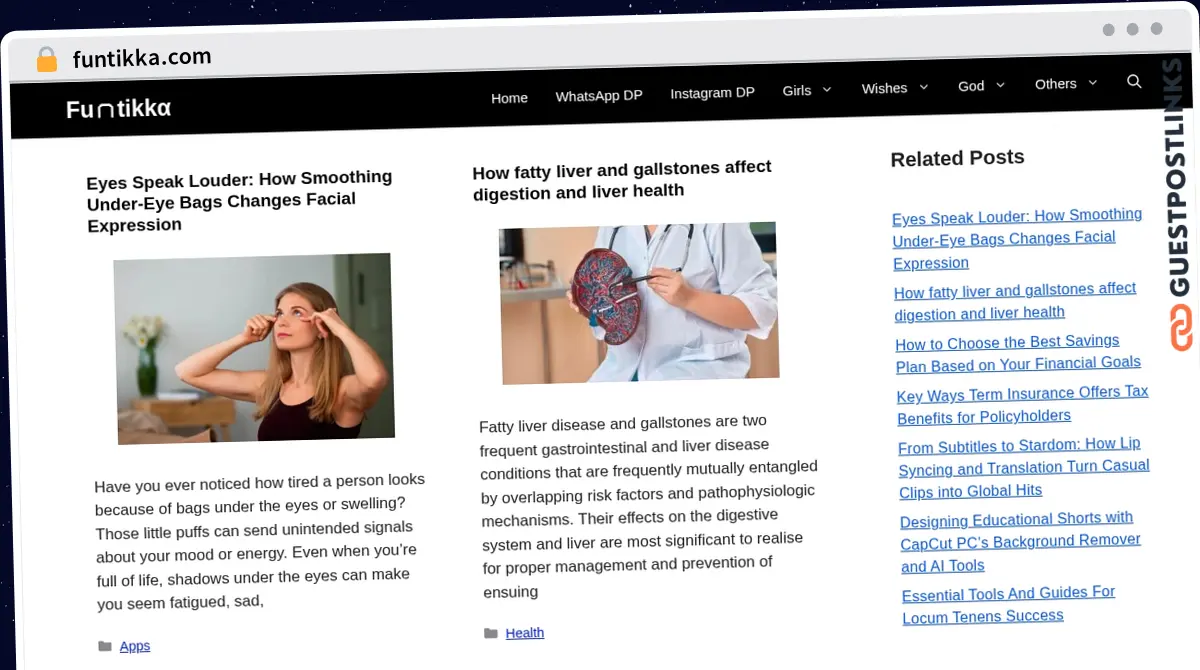Viewport: 1200px width, 670px height.
Task: Open the Savings Plan related post link
Action: 1017,353
